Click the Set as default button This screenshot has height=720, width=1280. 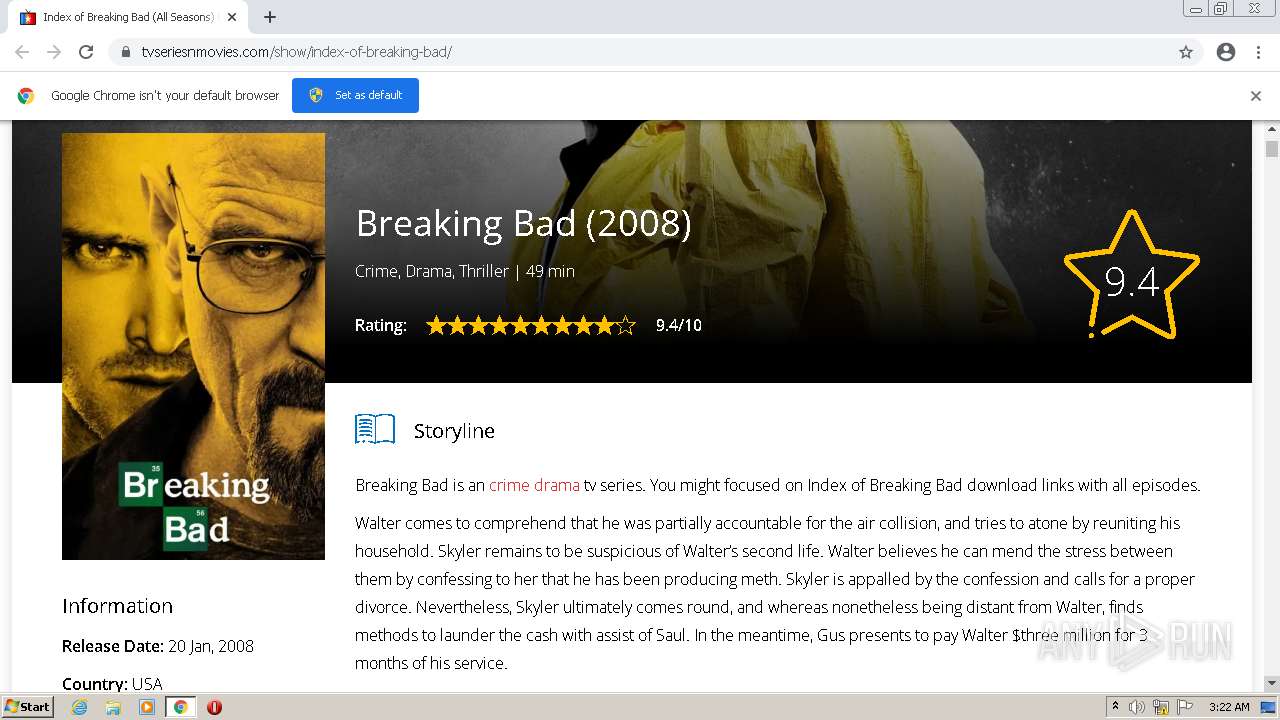[x=355, y=95]
